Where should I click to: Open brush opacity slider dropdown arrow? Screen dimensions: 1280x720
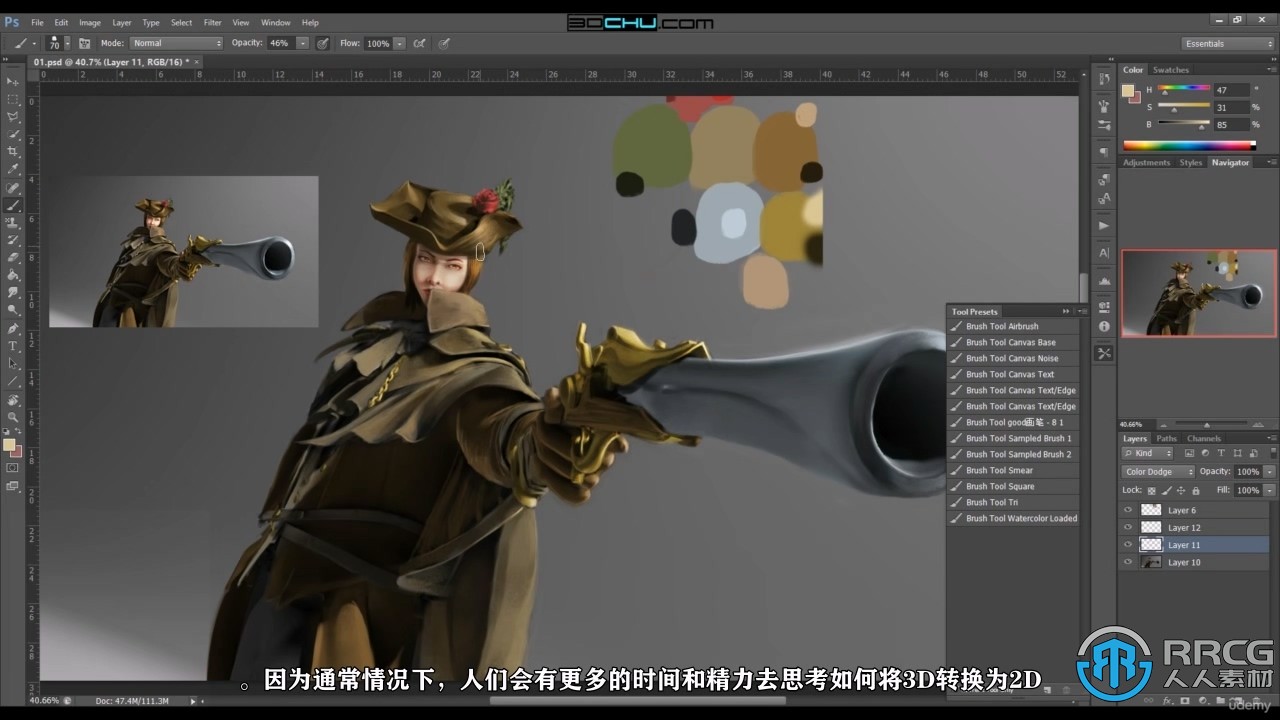pos(302,43)
